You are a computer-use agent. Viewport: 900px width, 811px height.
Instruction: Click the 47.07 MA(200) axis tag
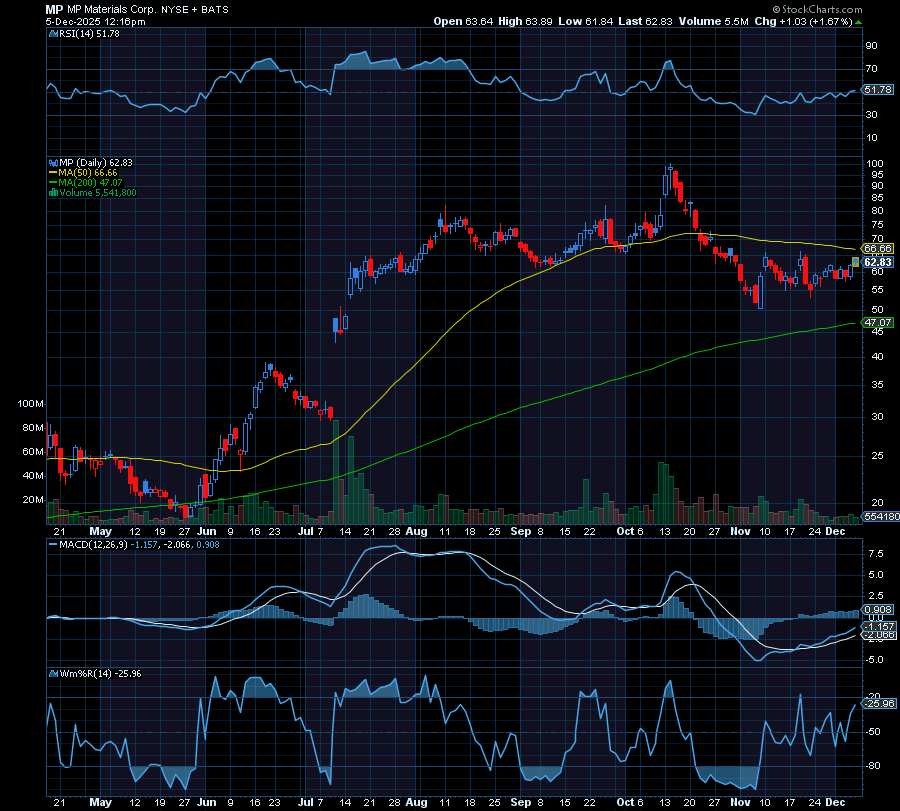(877, 323)
